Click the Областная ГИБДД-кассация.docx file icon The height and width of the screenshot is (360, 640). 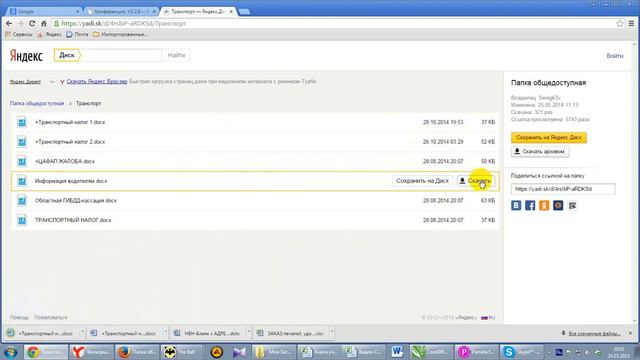[22, 200]
